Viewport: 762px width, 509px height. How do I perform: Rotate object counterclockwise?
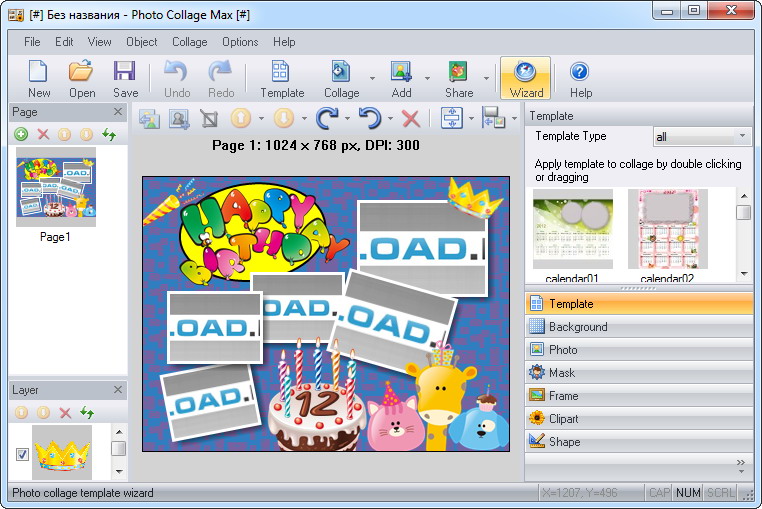pyautogui.click(x=370, y=118)
